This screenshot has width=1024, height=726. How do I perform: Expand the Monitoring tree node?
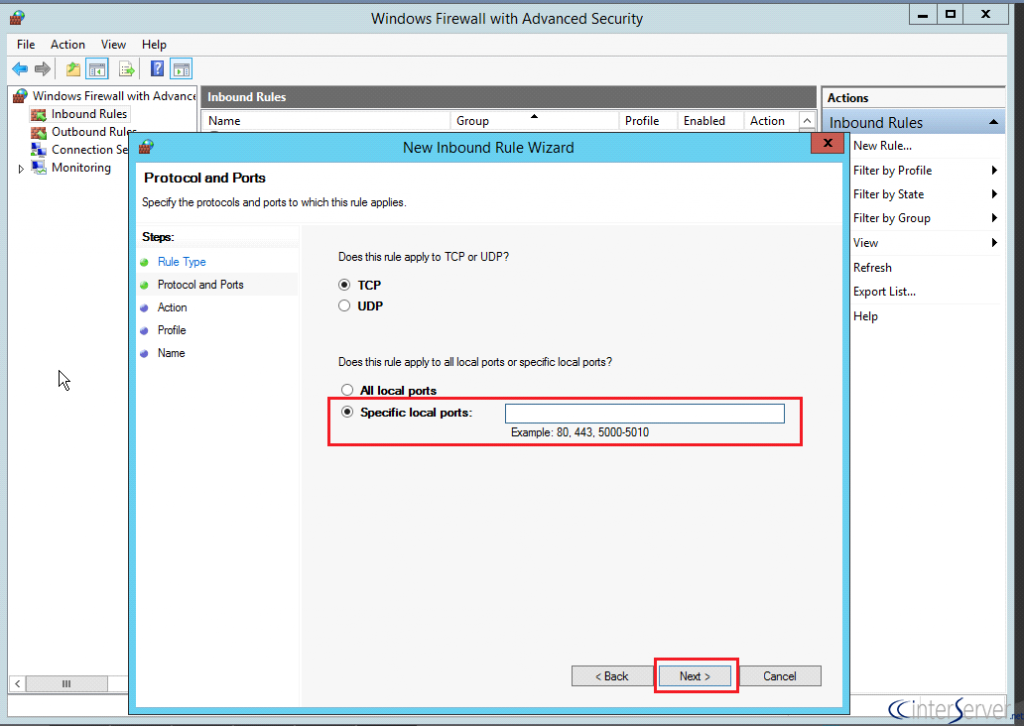(21, 168)
